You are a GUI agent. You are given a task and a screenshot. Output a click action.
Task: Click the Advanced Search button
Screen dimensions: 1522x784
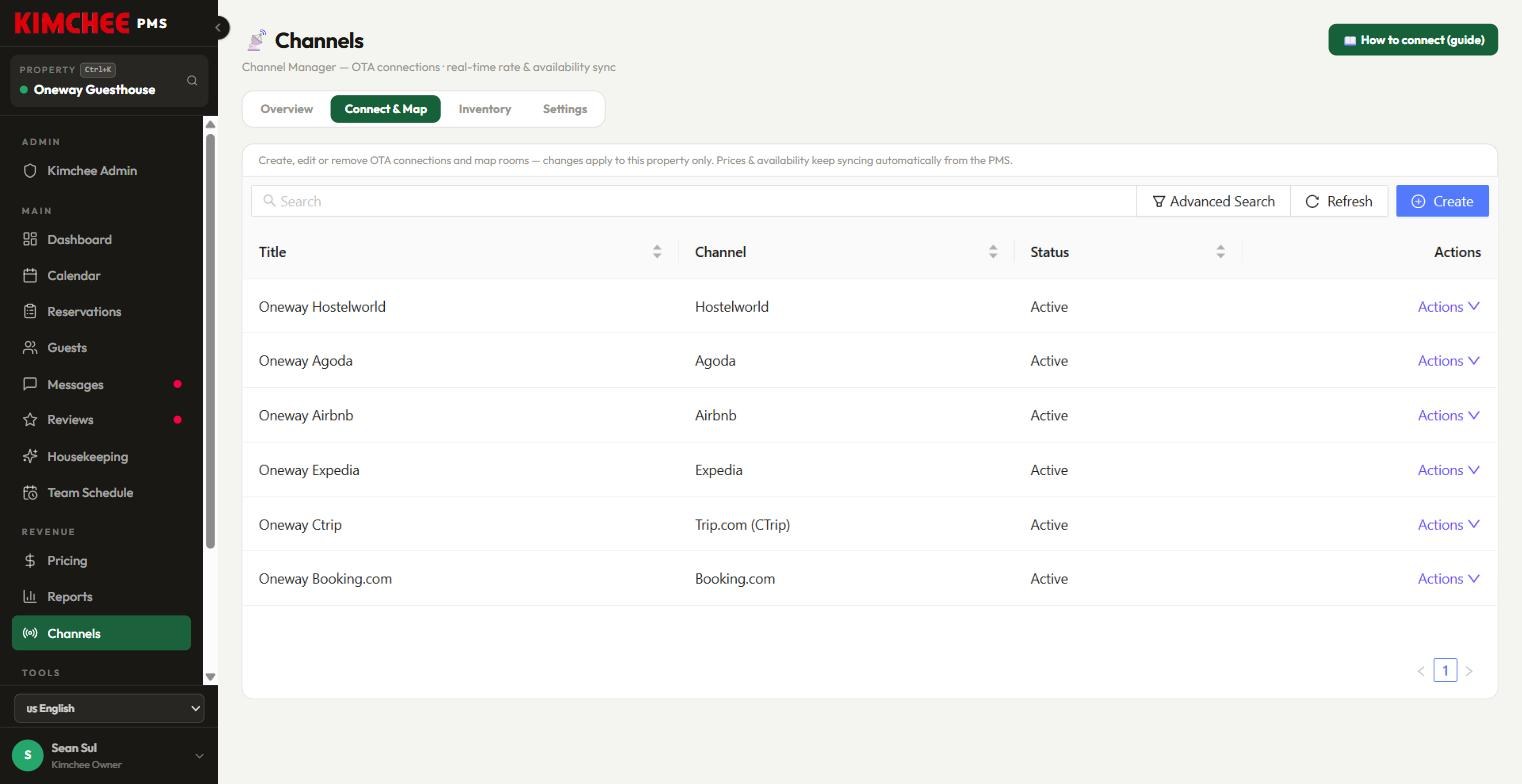click(1213, 201)
